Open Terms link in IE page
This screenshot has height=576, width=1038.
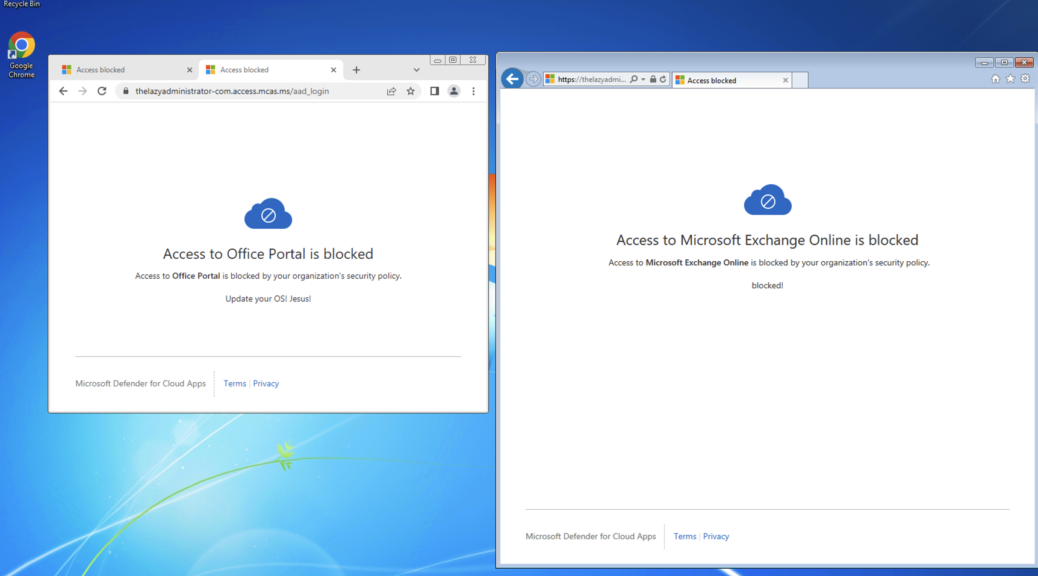point(684,536)
